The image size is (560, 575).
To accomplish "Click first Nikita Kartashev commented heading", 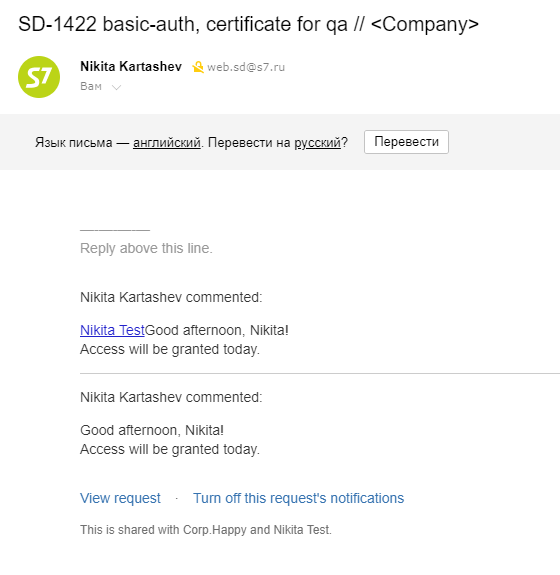I will pyautogui.click(x=171, y=297).
